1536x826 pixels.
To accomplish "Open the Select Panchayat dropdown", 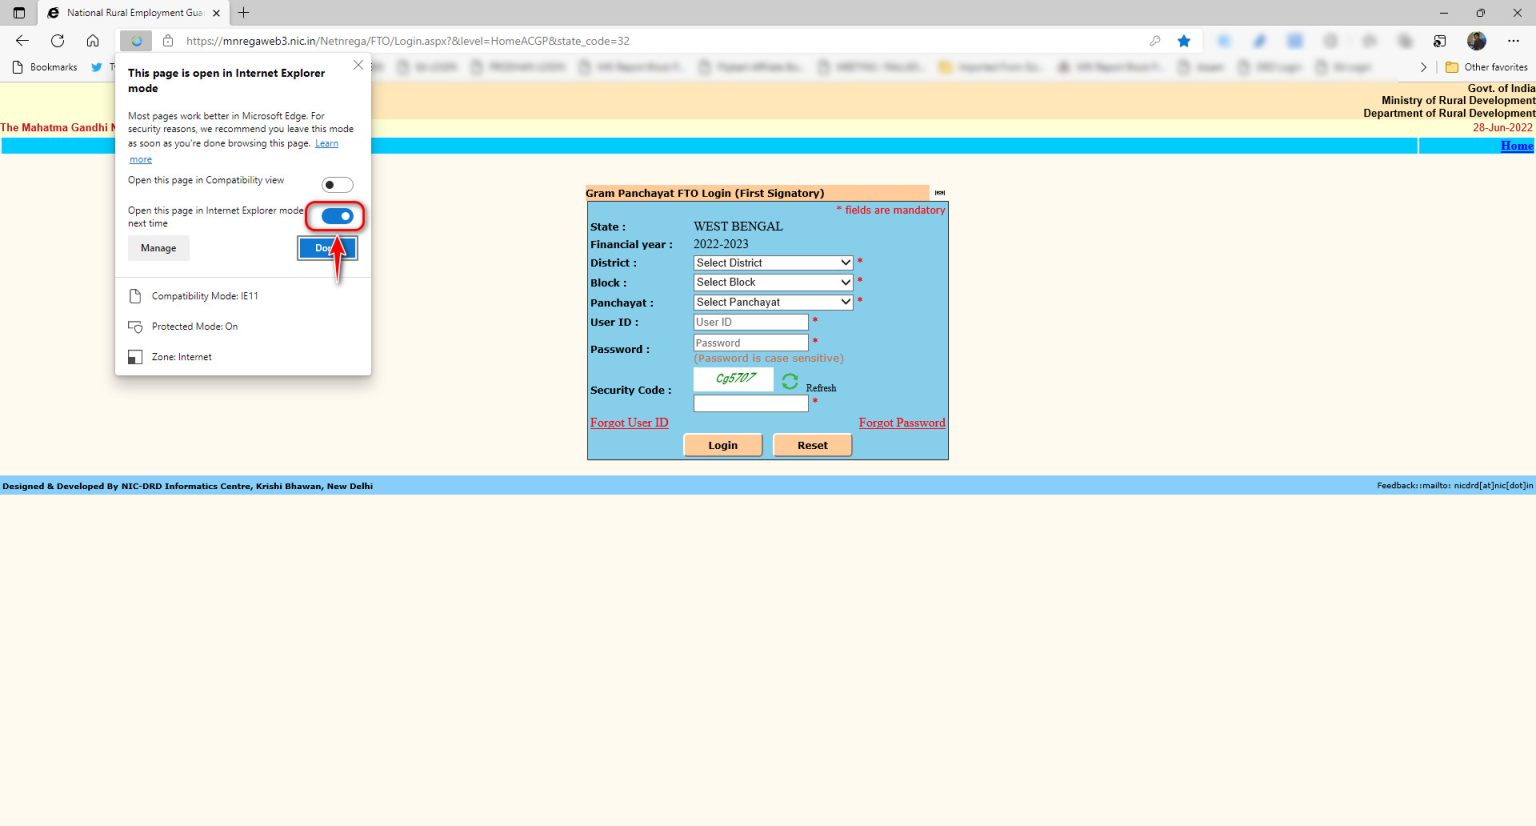I will (x=772, y=302).
